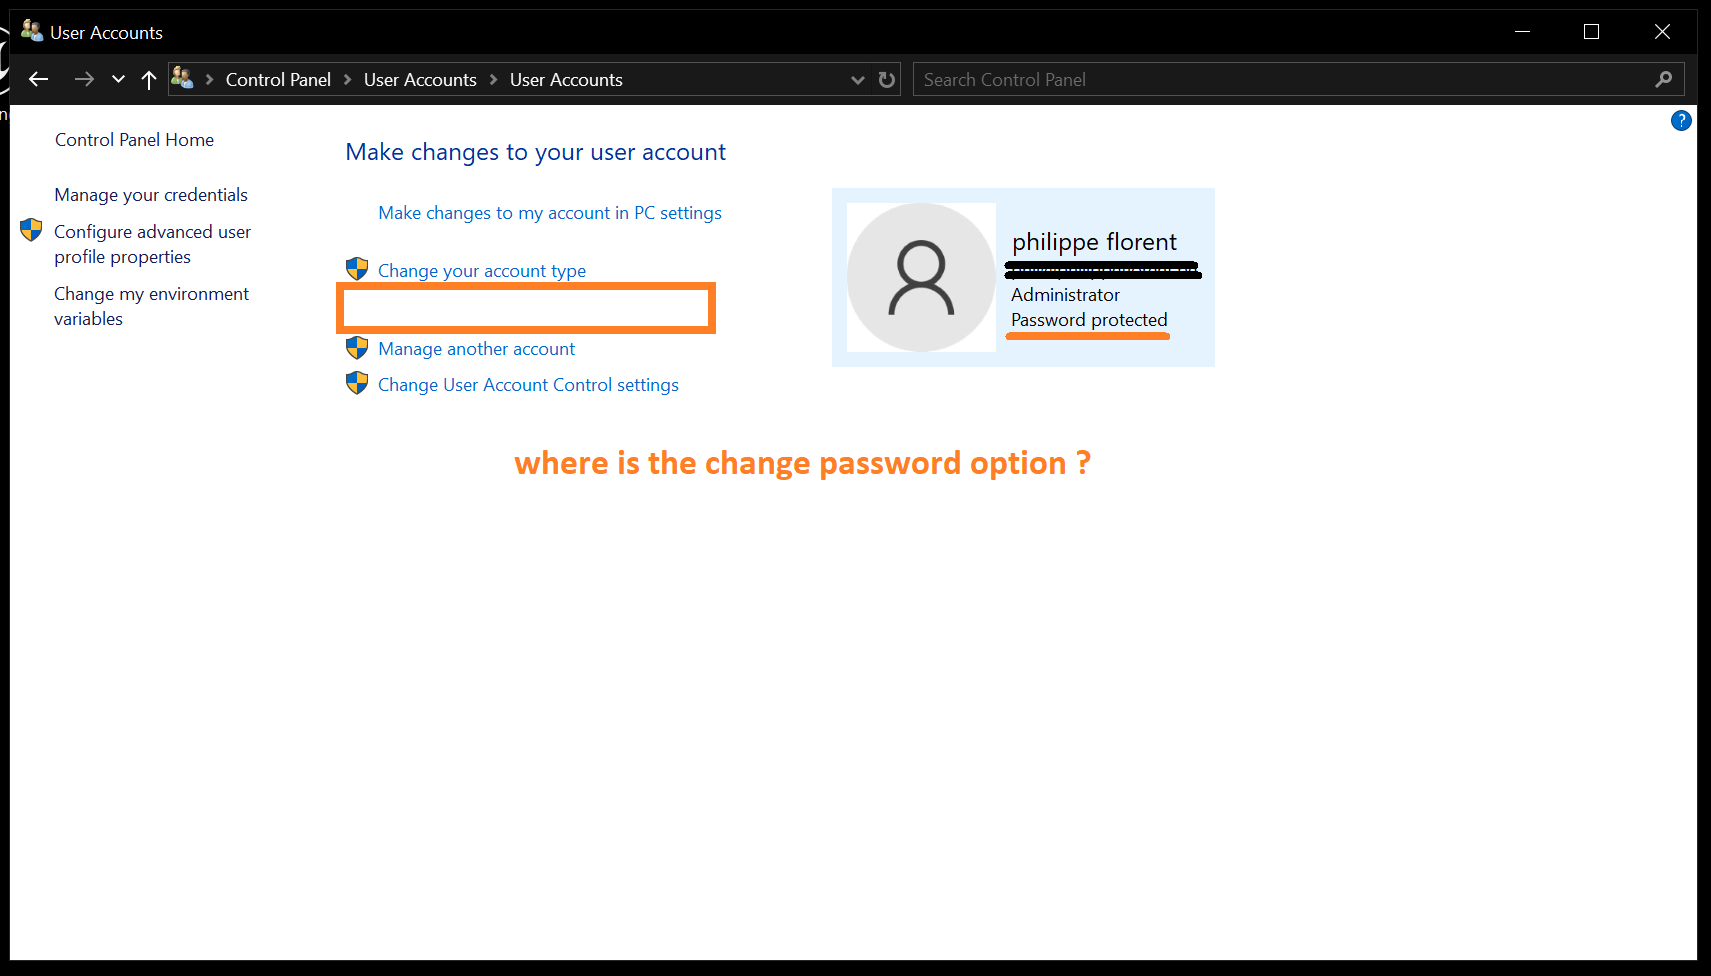Click the search magnifier icon
Image resolution: width=1711 pixels, height=976 pixels.
point(1664,80)
